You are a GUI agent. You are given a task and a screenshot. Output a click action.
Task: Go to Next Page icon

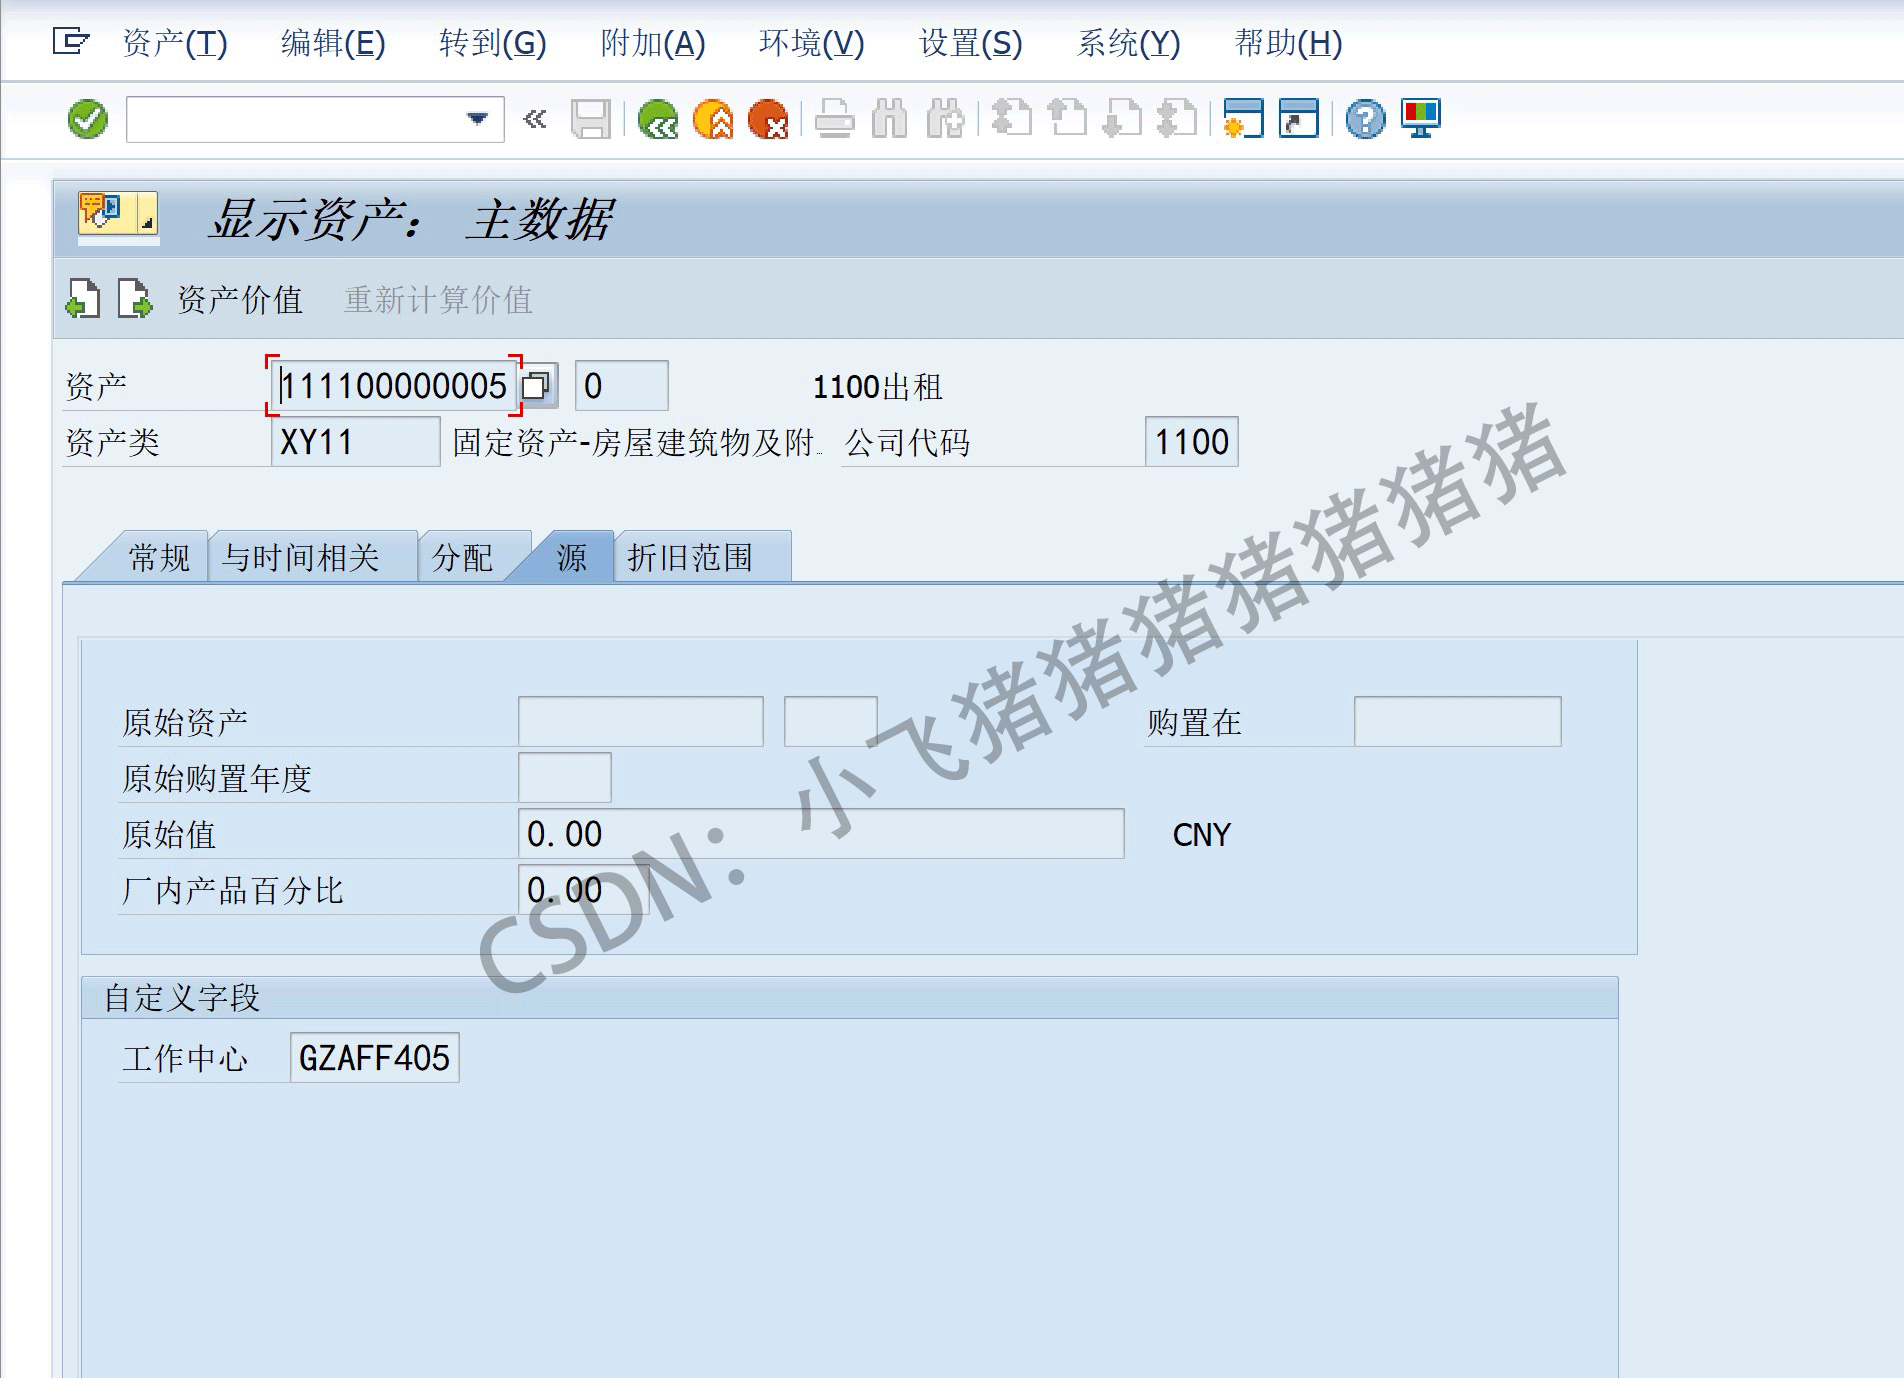[x=1121, y=119]
